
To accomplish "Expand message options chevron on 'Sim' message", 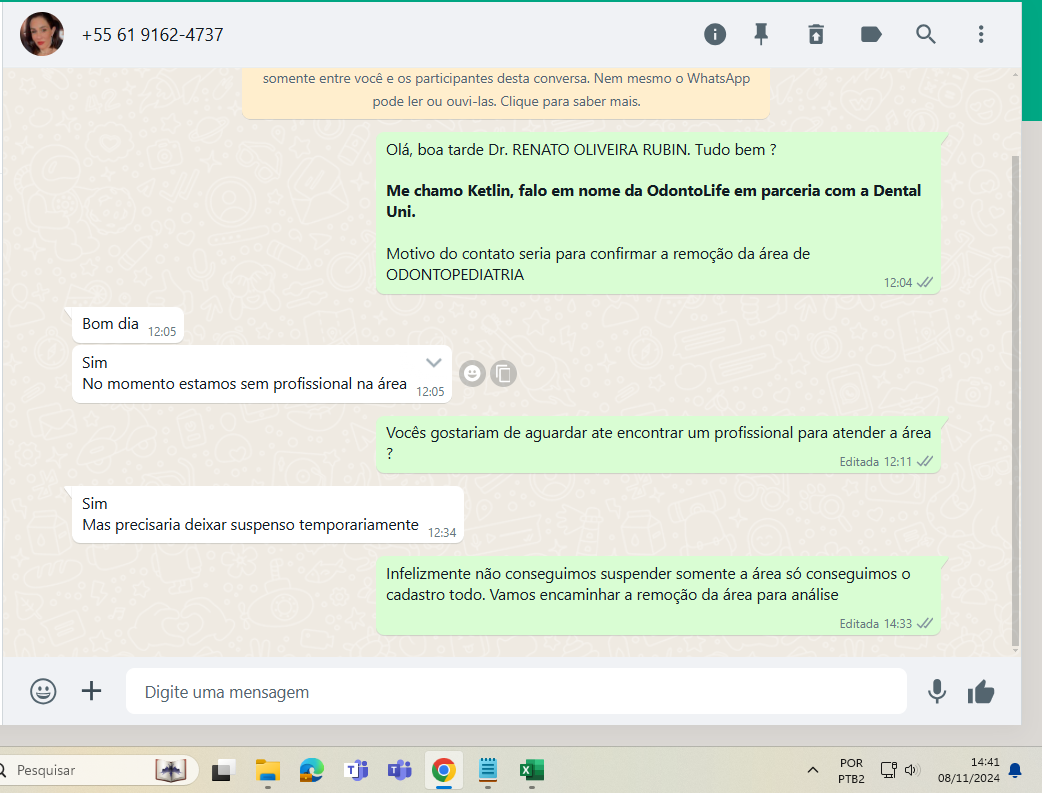I will pyautogui.click(x=433, y=362).
